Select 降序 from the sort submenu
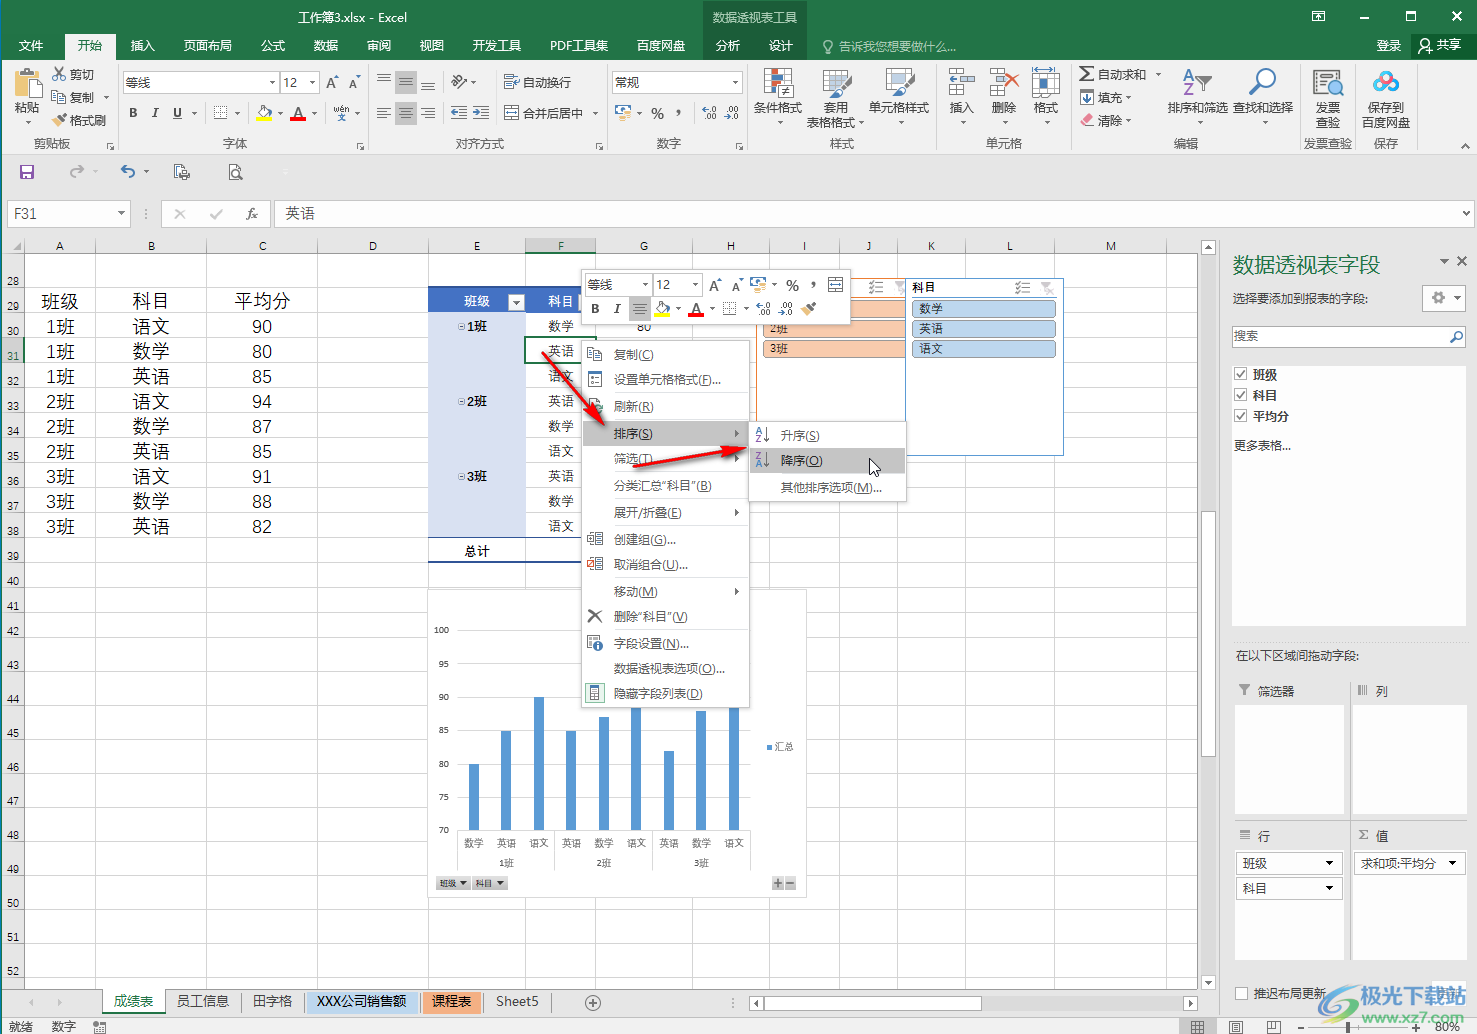The width and height of the screenshot is (1477, 1034). tap(802, 461)
